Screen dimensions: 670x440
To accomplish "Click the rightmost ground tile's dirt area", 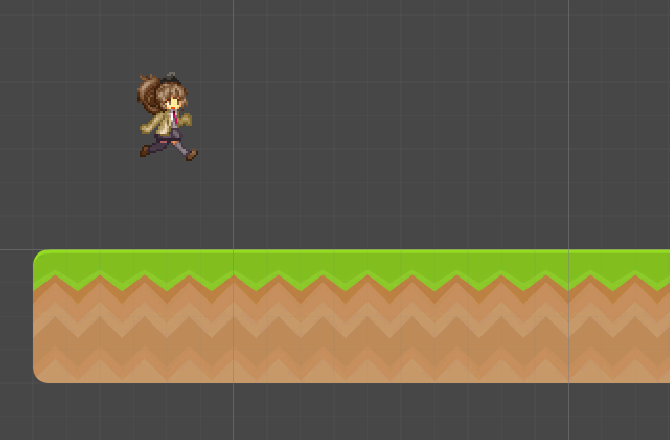I will point(620,335).
